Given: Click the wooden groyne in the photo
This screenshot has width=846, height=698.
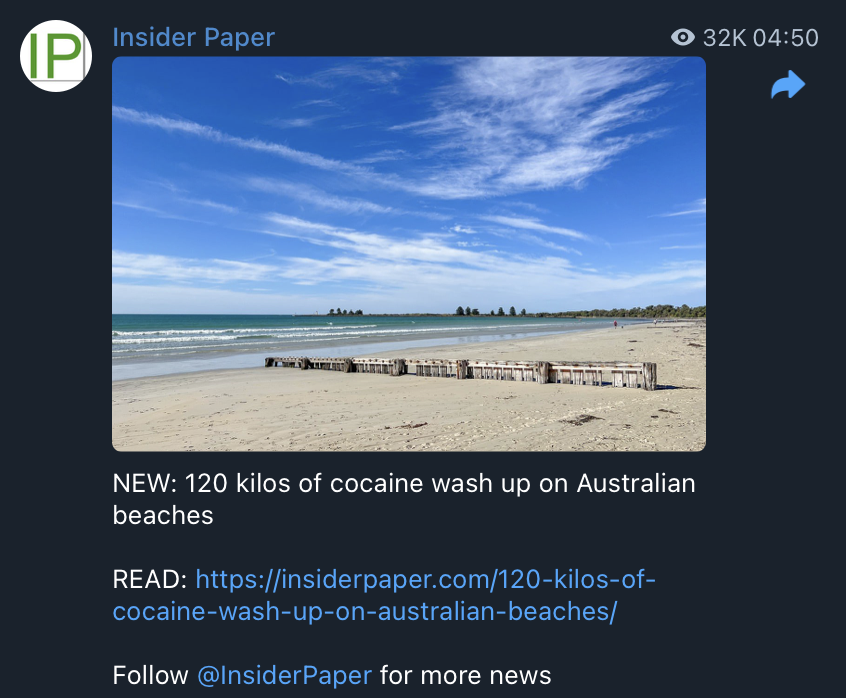Looking at the screenshot, I should (x=460, y=370).
